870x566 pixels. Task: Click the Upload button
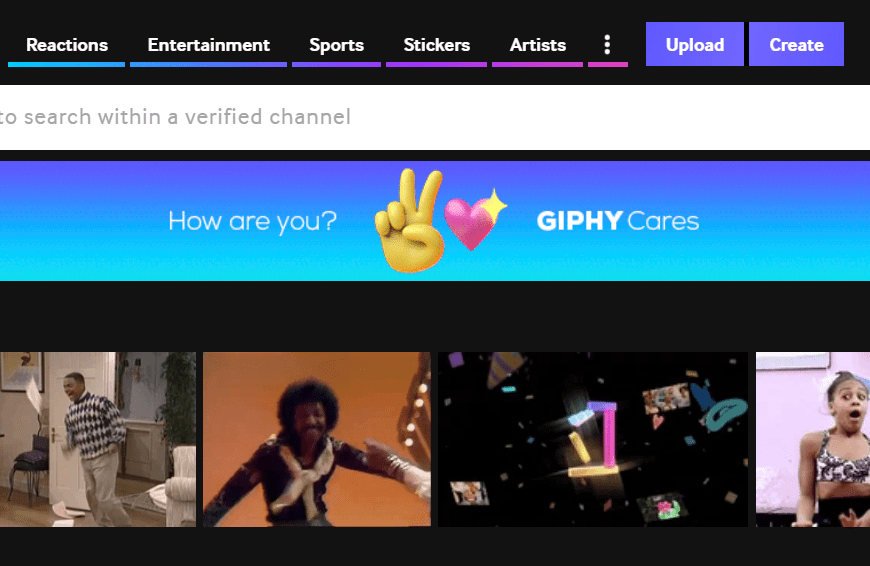click(x=695, y=44)
